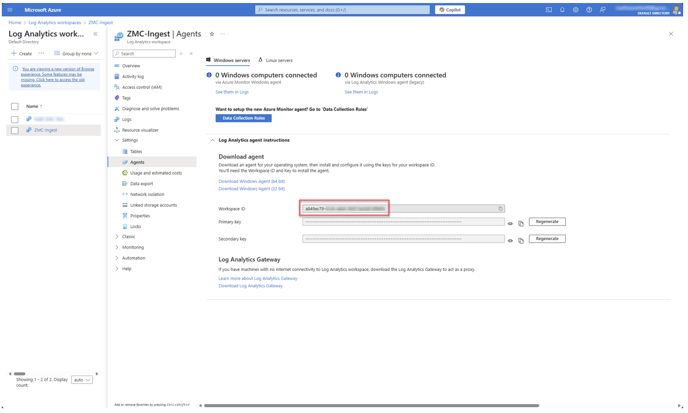Image resolution: width=688 pixels, height=413 pixels.
Task: Open Overview in the resource menu
Action: (131, 66)
